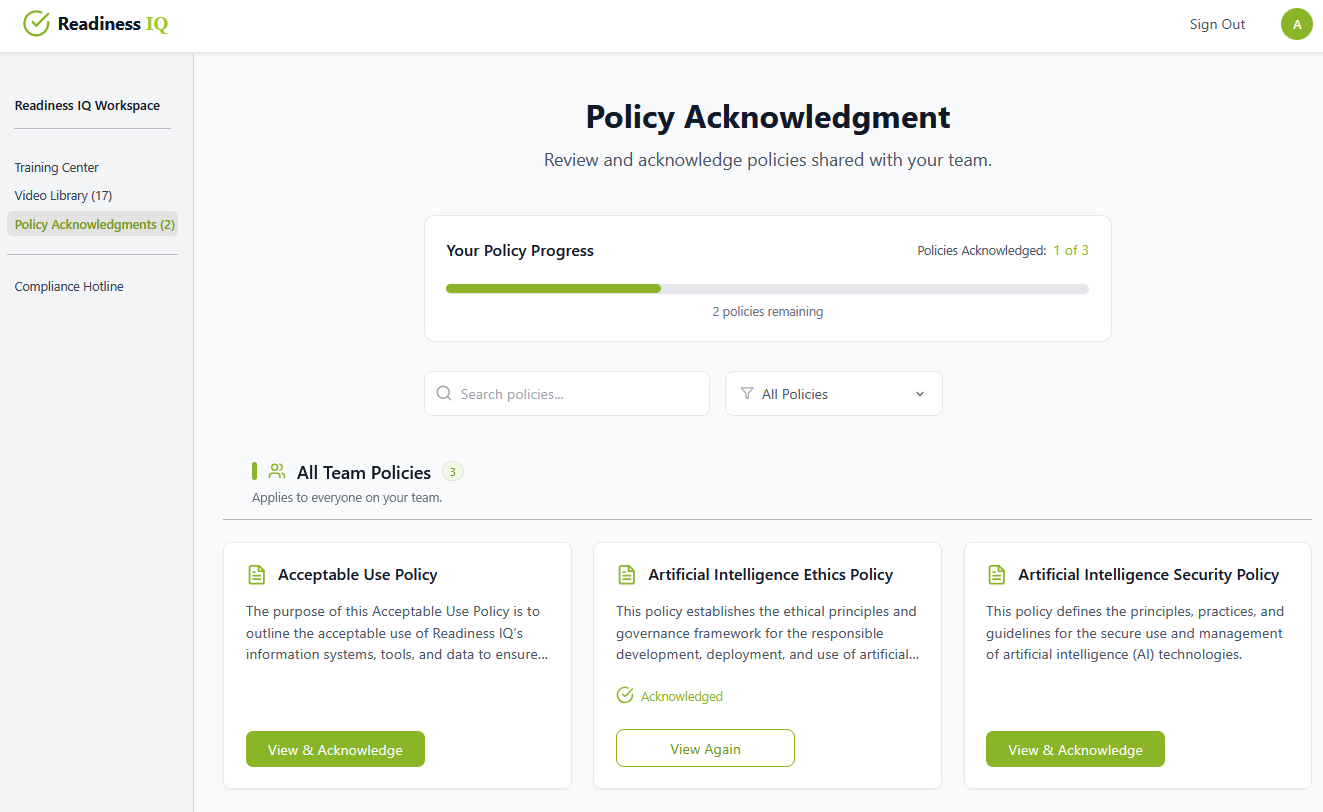Open the All Policies filter dropdown

[x=834, y=393]
